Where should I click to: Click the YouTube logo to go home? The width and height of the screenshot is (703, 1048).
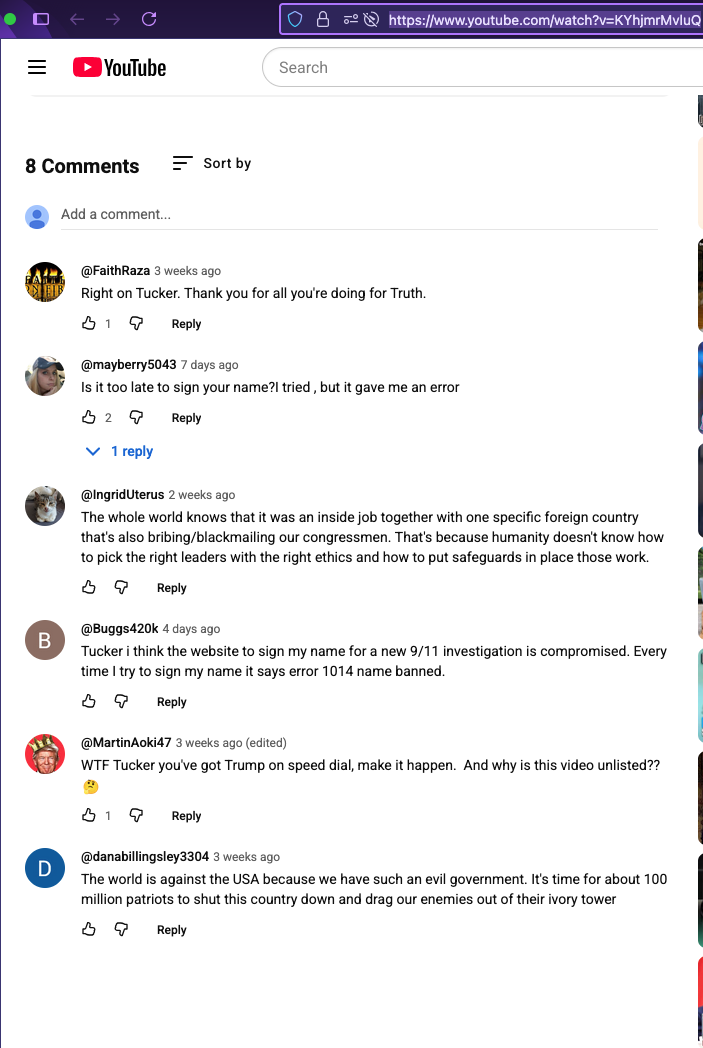[x=119, y=67]
